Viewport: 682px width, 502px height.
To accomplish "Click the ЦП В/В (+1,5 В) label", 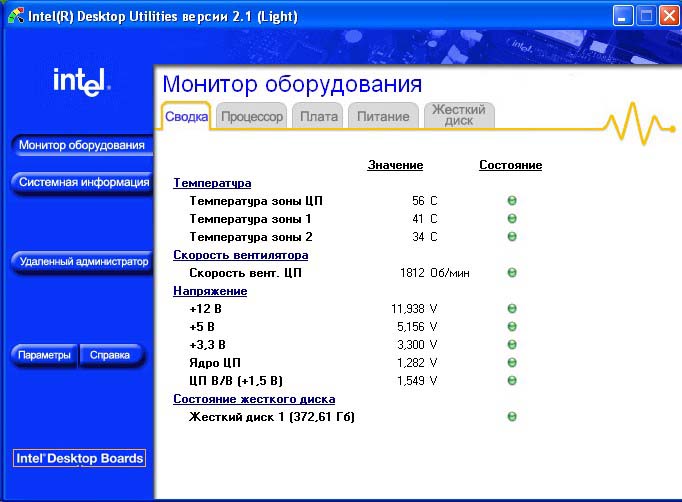I will point(236,381).
